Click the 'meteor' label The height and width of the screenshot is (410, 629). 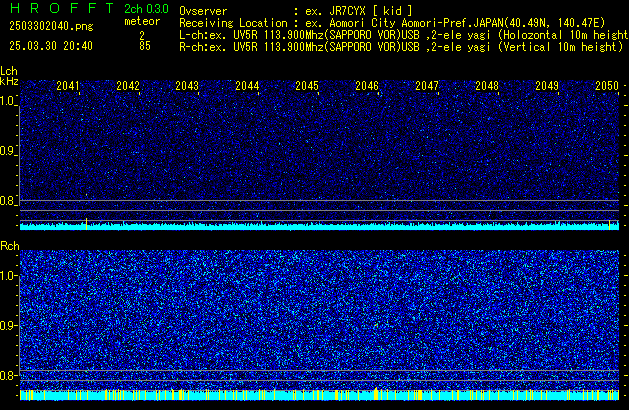[142, 21]
